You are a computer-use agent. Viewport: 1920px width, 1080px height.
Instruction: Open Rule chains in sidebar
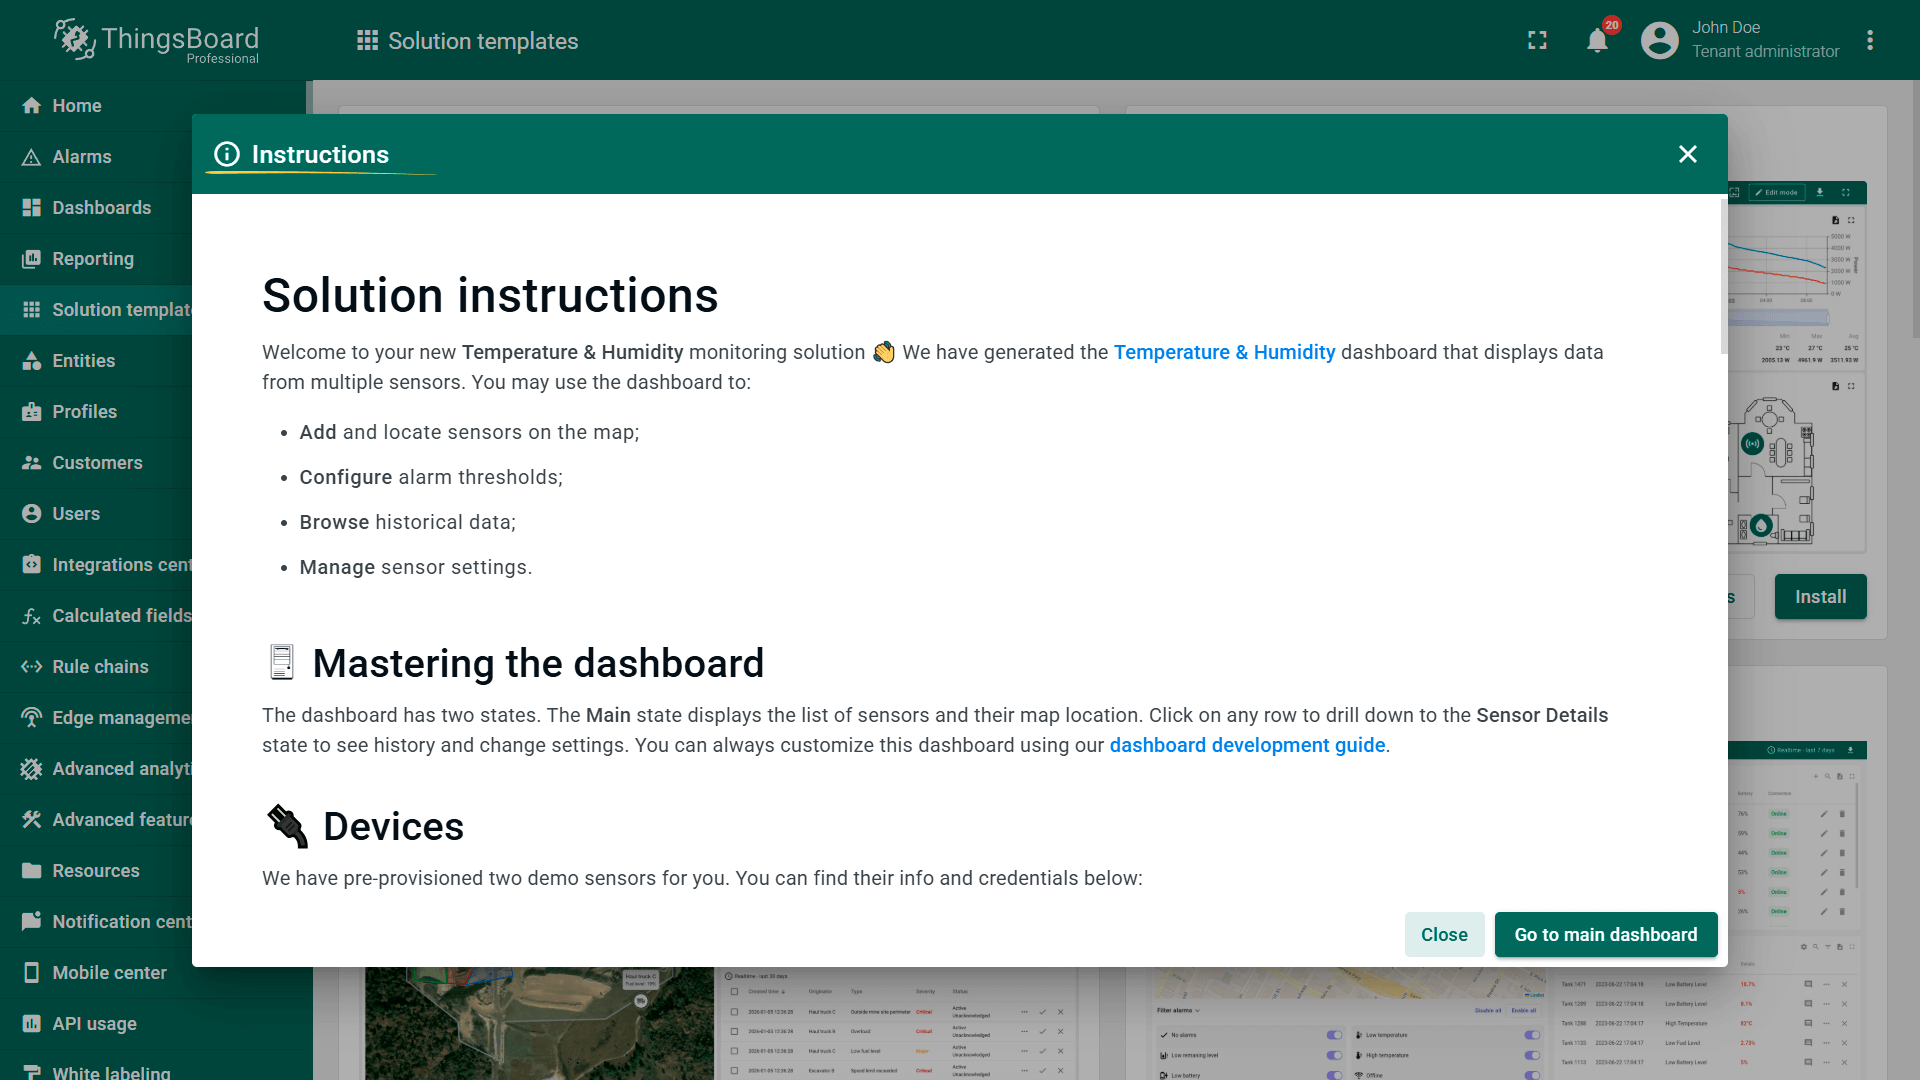click(x=100, y=667)
